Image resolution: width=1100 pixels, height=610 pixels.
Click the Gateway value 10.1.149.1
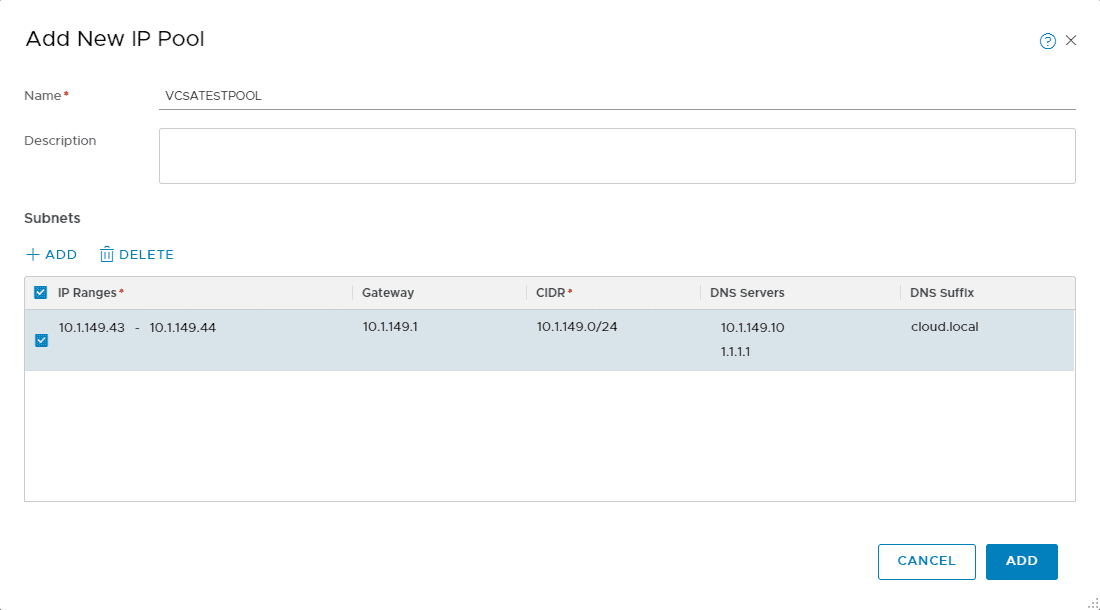coord(390,327)
